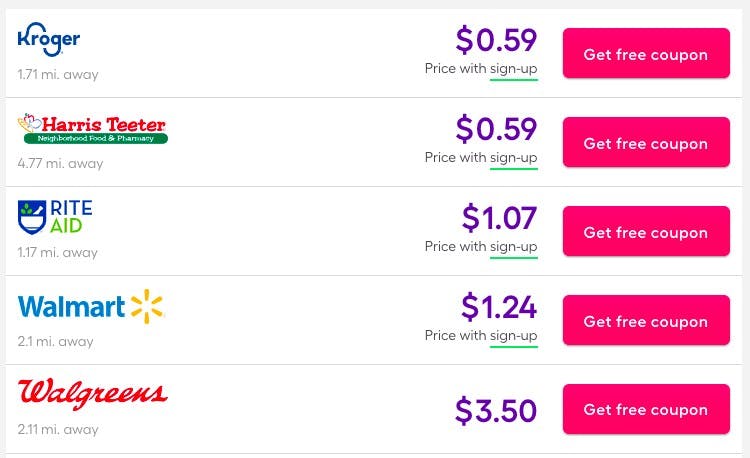Image resolution: width=750 pixels, height=458 pixels.
Task: Click the Walmart logo
Action: (90, 306)
